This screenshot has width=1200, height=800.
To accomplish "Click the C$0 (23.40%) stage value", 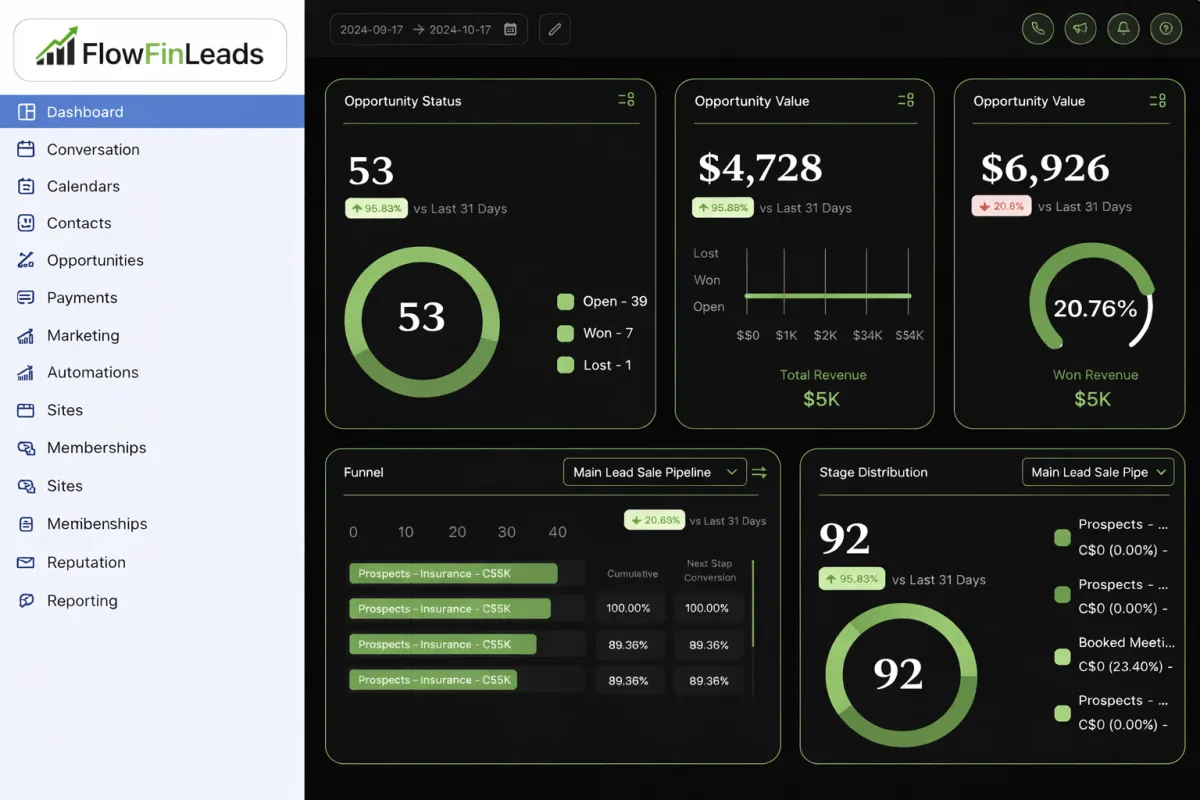I will coord(1125,666).
